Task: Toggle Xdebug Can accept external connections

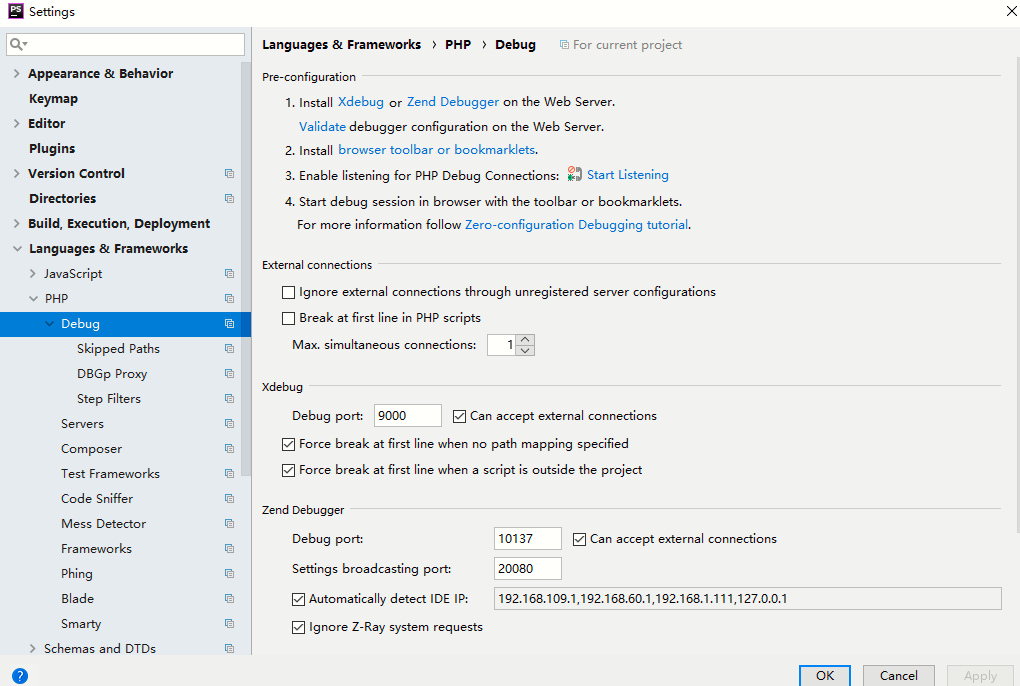Action: pyautogui.click(x=459, y=416)
